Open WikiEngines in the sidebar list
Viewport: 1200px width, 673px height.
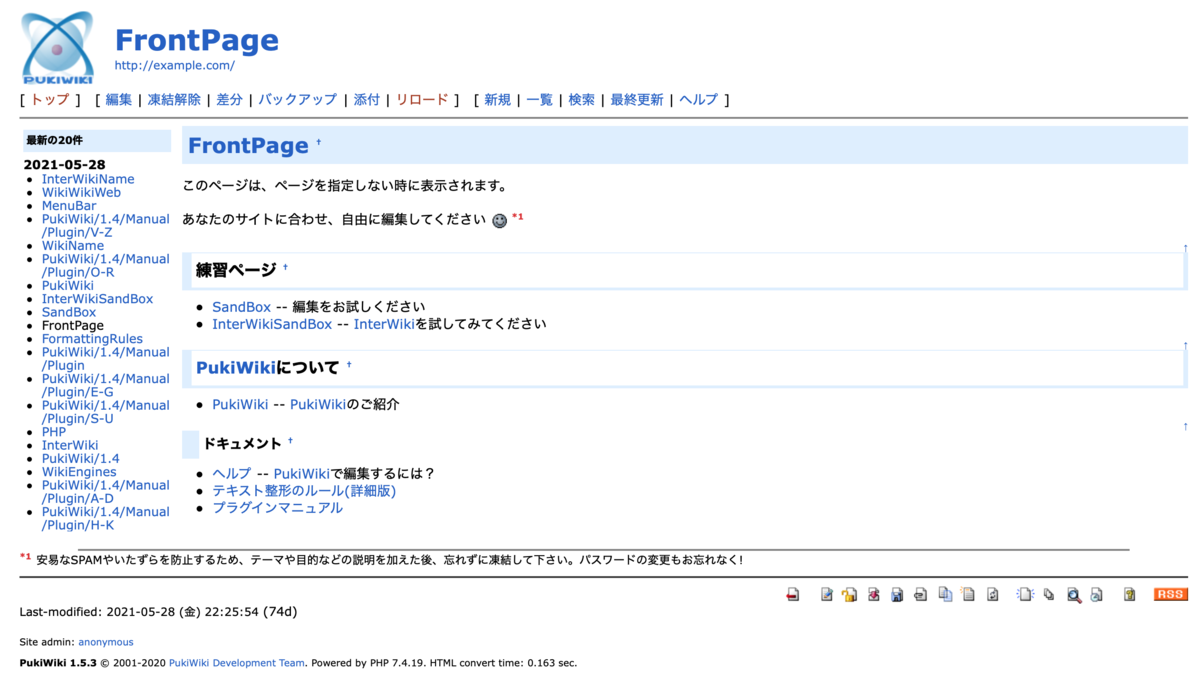click(79, 472)
